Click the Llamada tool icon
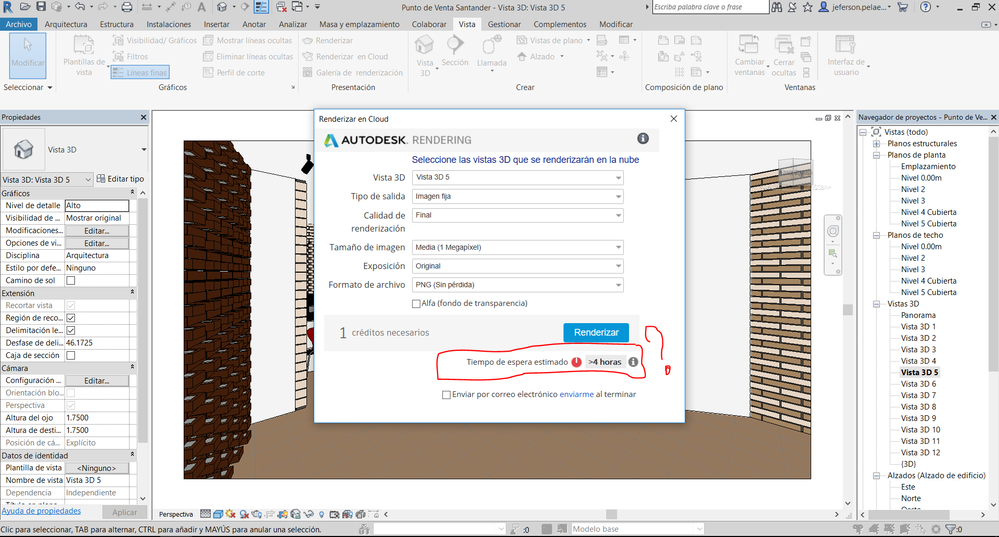The image size is (999, 537). (x=492, y=45)
